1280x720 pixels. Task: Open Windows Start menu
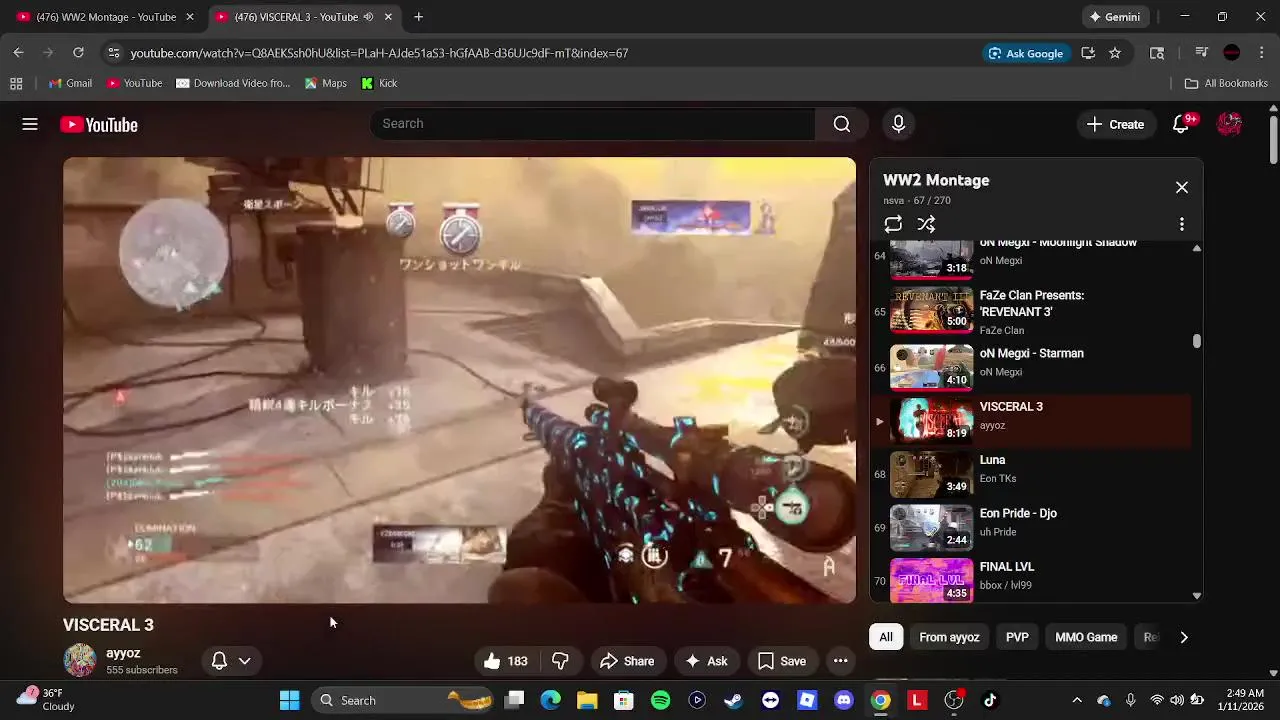(x=290, y=700)
